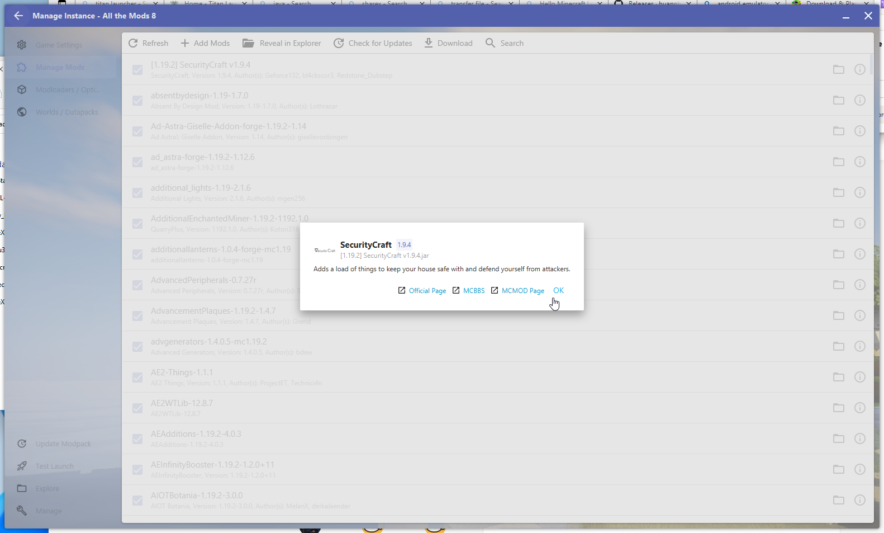Click the Manage wrench icon in sidebar
The height and width of the screenshot is (533, 884).
23,511
